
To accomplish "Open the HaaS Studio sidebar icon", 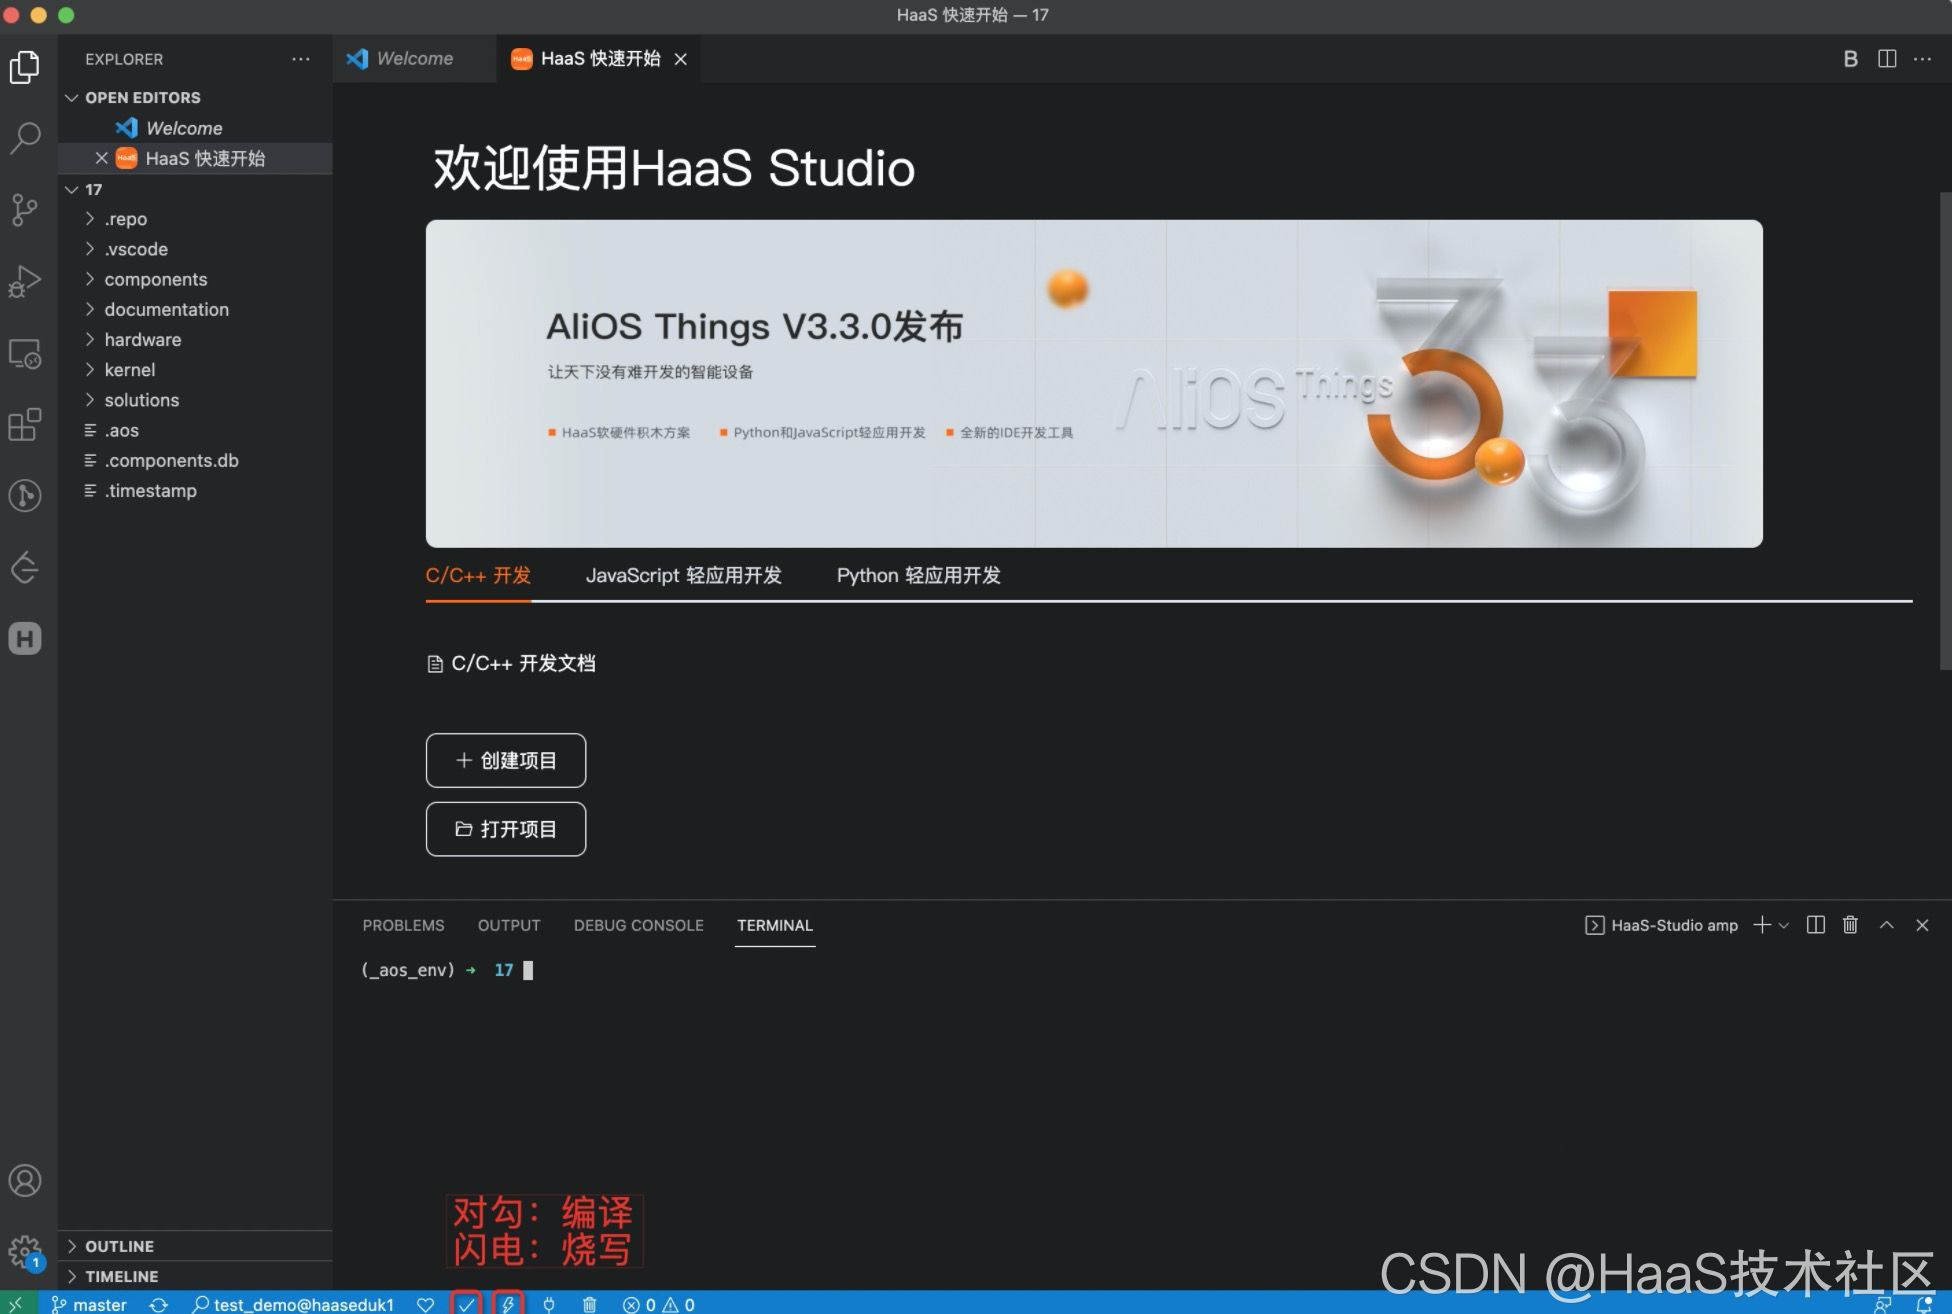I will pos(25,638).
